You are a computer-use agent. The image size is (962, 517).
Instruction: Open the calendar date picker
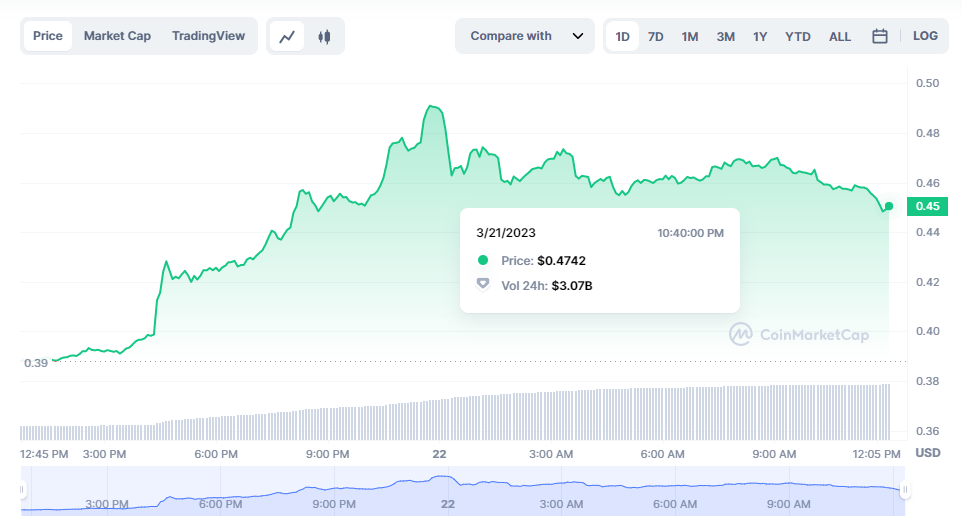[880, 36]
